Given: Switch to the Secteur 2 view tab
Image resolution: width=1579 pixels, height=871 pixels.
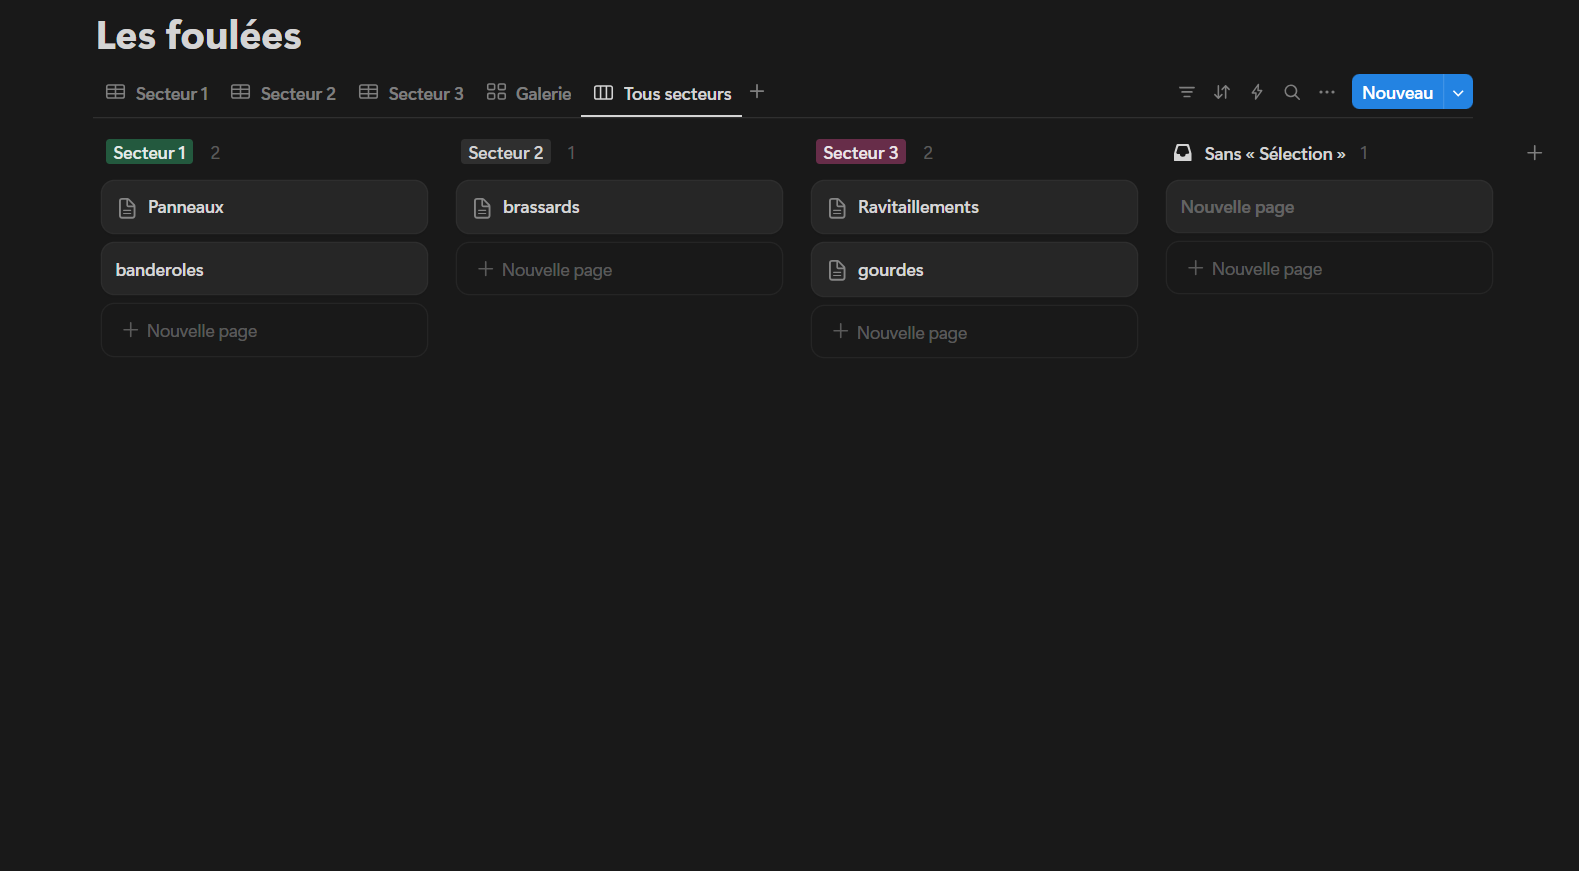Looking at the screenshot, I should point(283,93).
